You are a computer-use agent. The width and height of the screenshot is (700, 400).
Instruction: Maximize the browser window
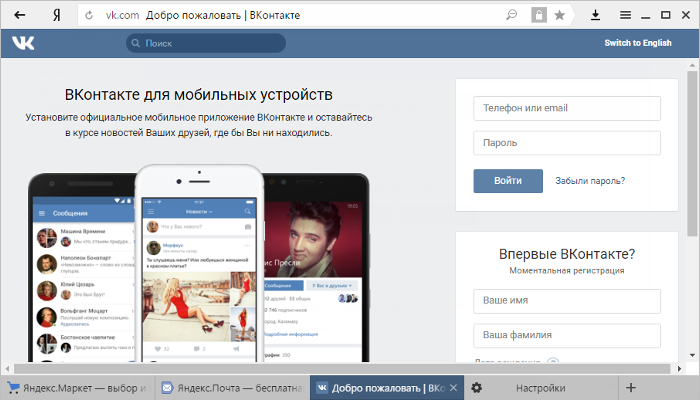666,15
